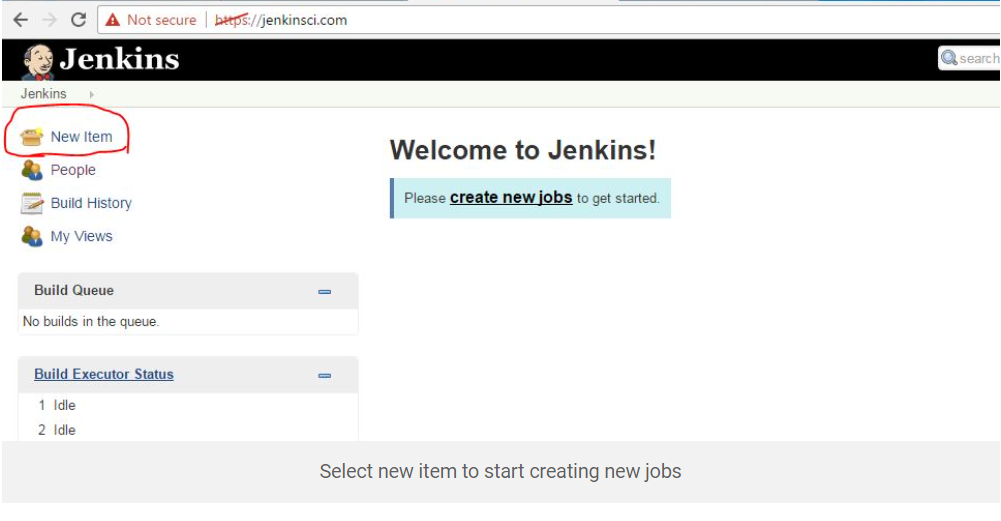This screenshot has height=521, width=1001.
Task: Click the My Views icon
Action: click(x=31, y=236)
